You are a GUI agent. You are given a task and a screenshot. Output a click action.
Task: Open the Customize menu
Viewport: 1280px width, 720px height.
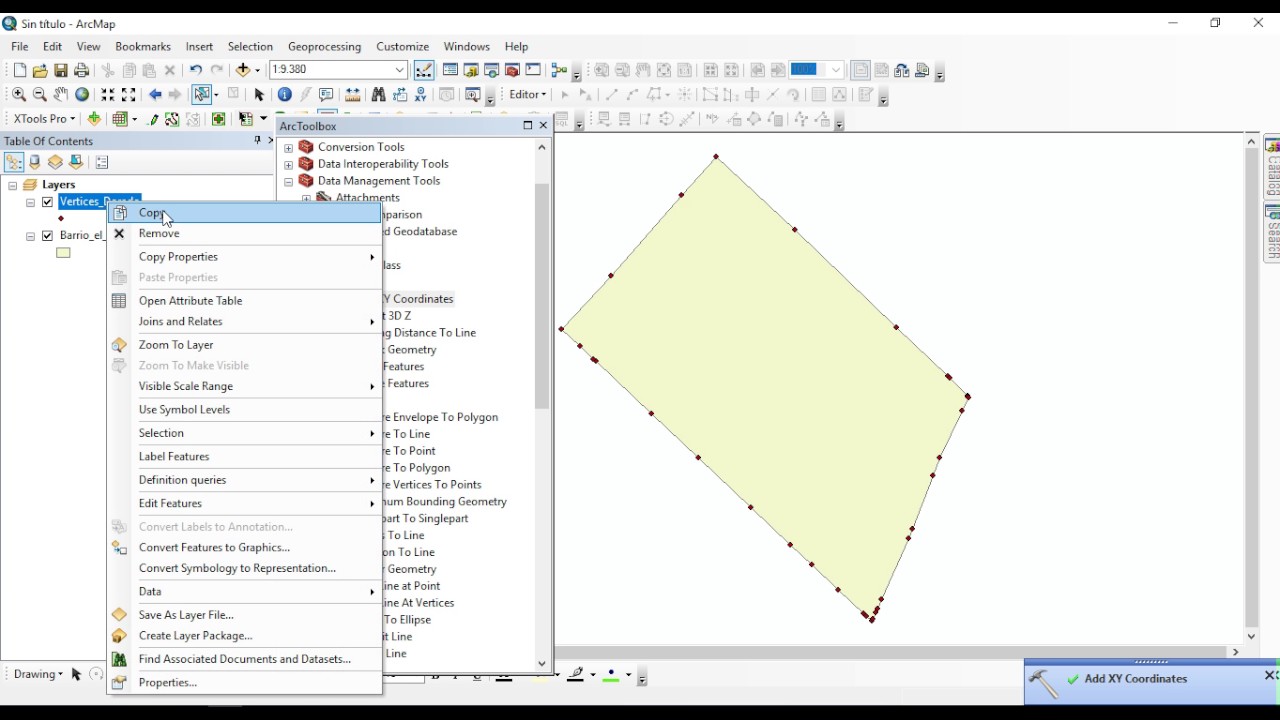(402, 47)
